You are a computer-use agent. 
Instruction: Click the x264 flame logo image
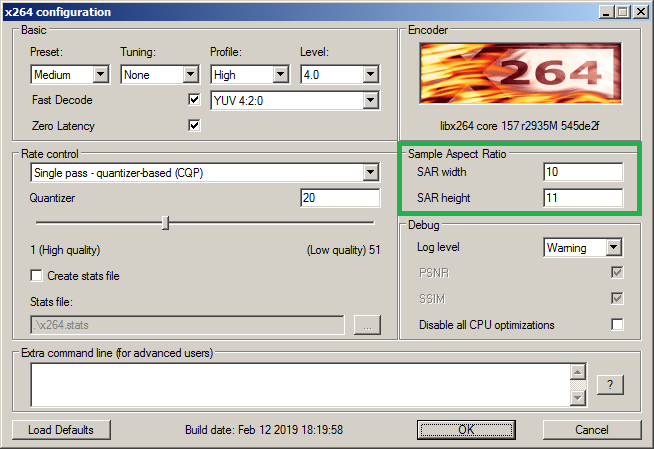[521, 73]
